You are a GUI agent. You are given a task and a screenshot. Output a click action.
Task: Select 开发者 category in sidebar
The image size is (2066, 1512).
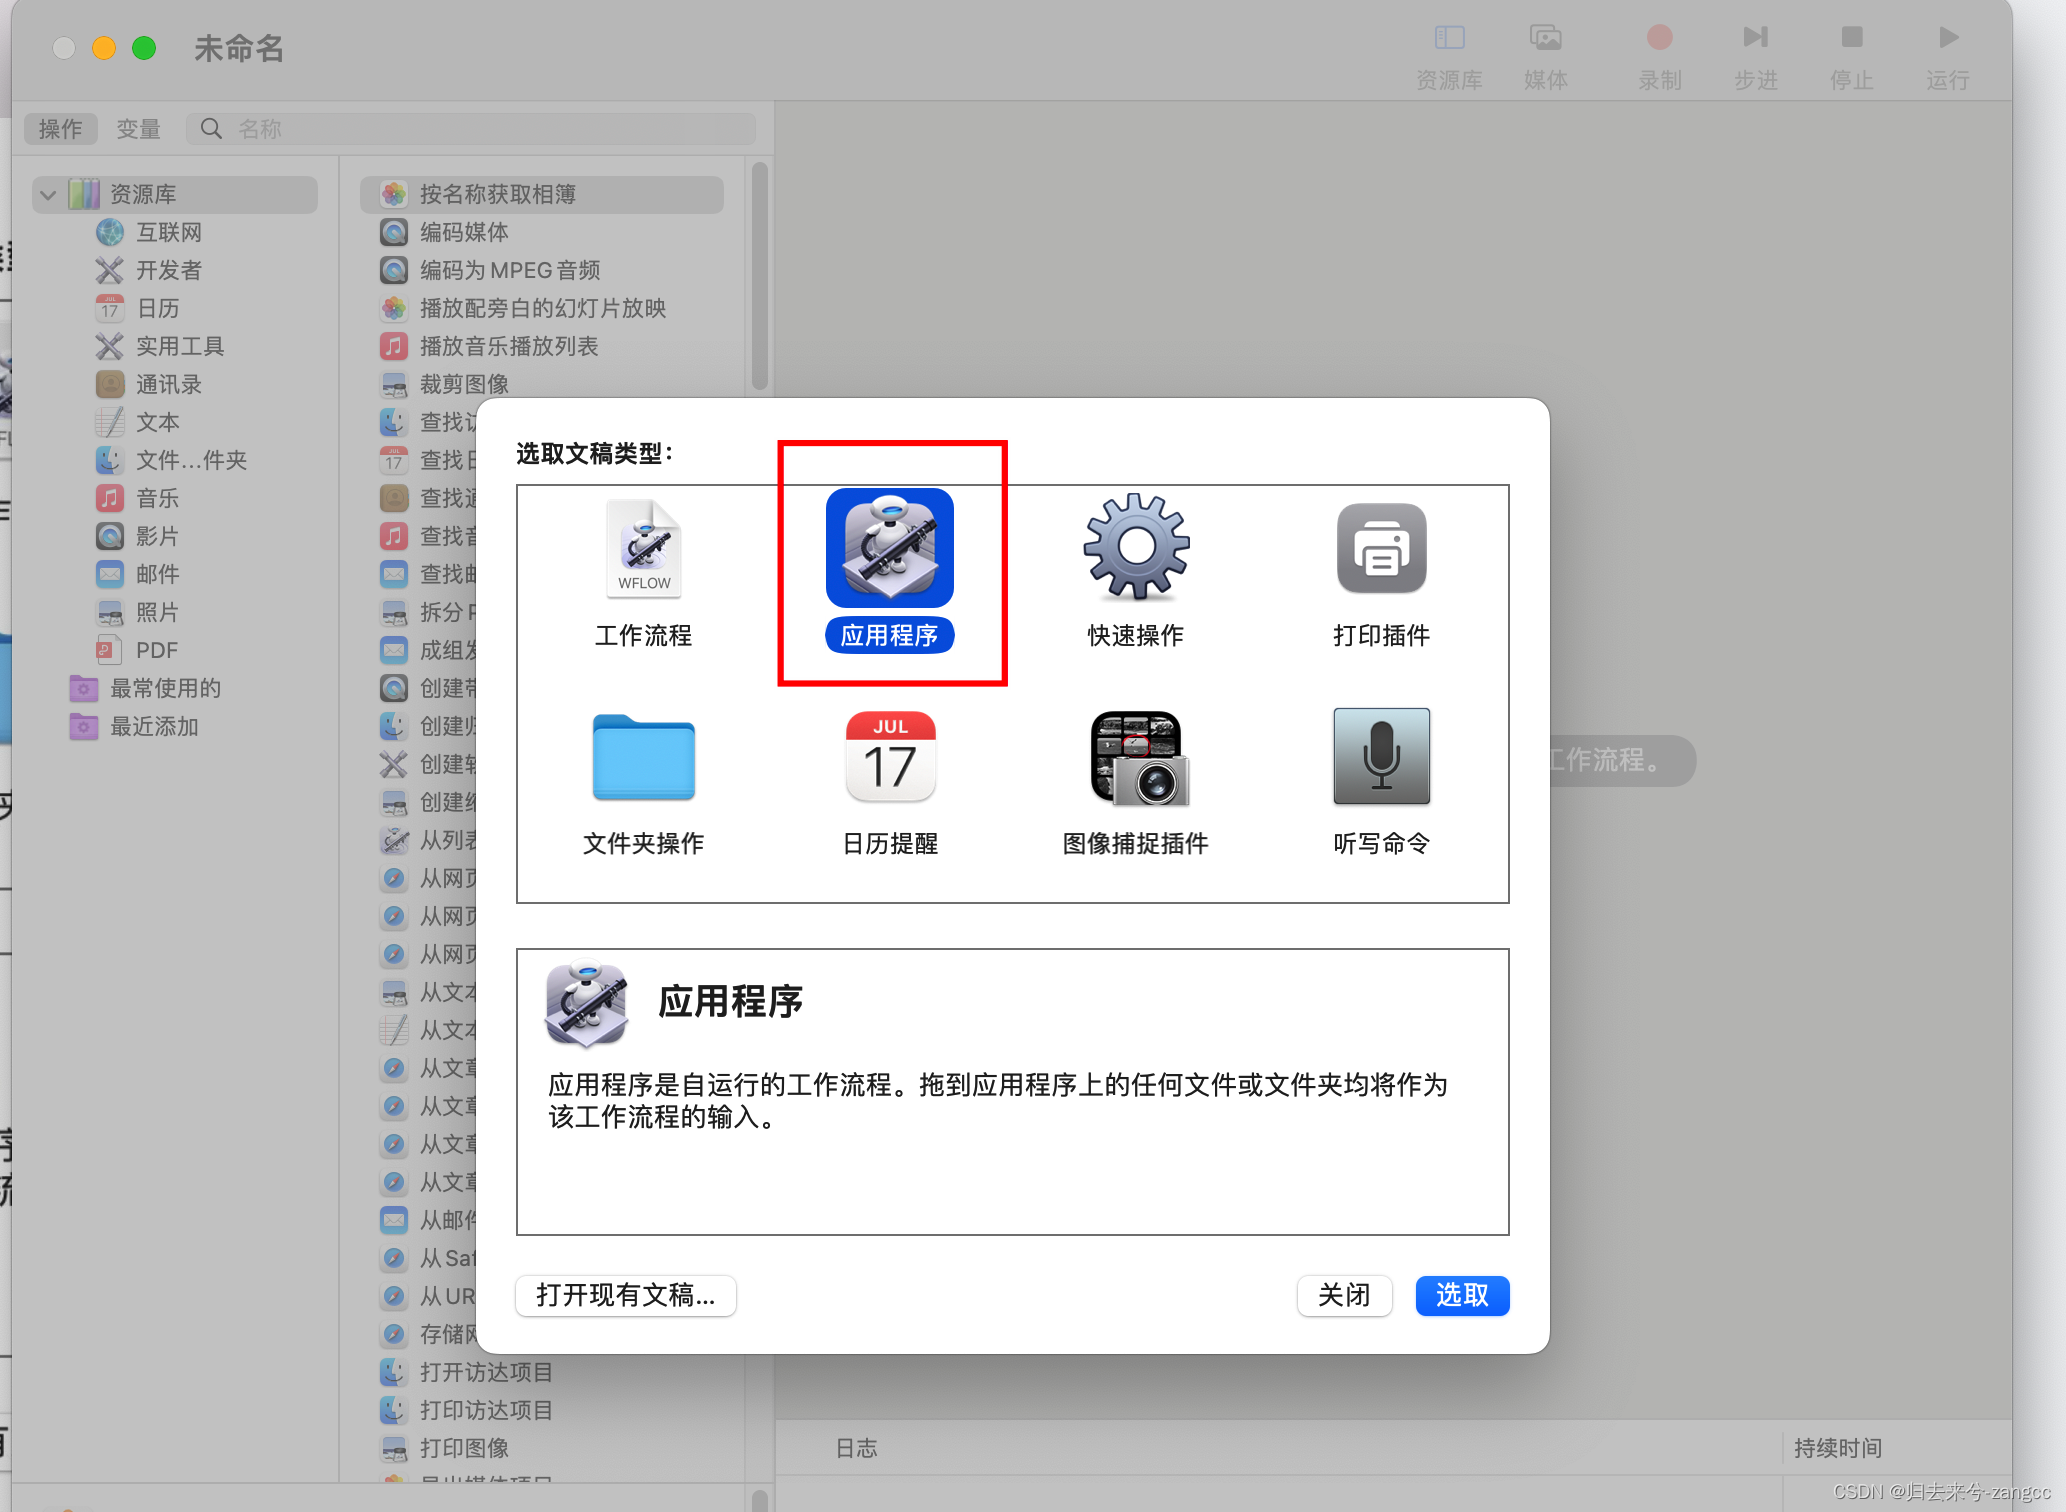click(x=169, y=270)
